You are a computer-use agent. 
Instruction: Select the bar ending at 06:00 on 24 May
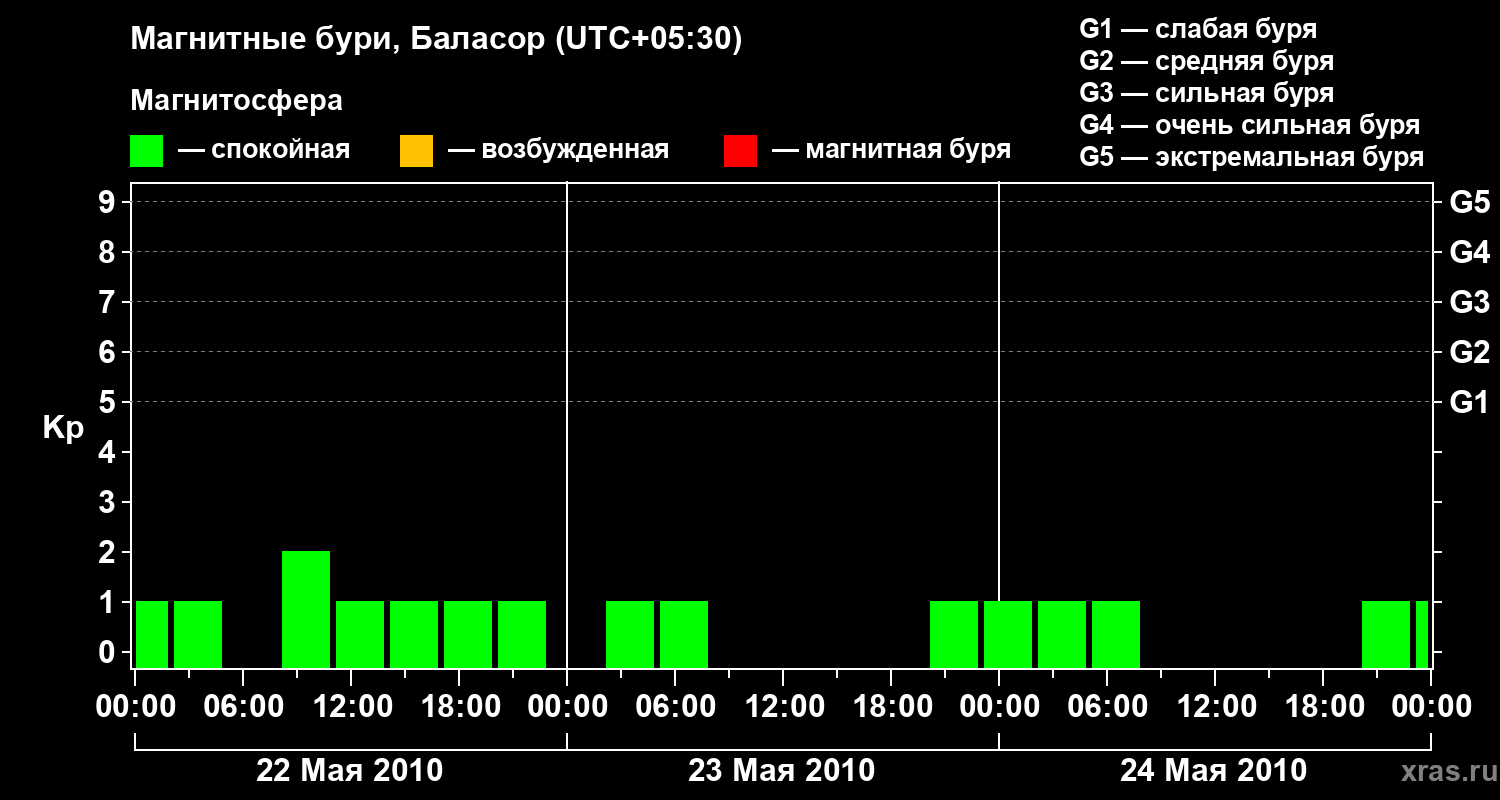pyautogui.click(x=1062, y=634)
